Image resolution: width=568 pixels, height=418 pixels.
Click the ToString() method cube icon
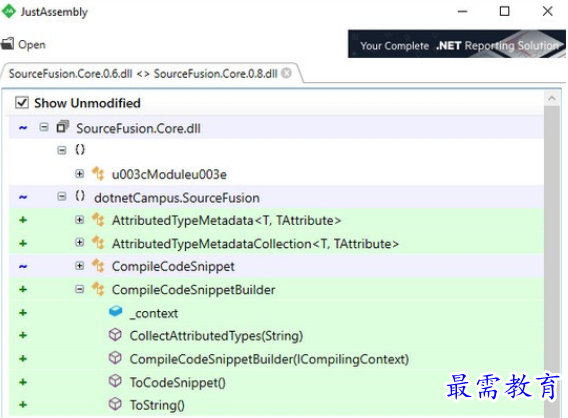pos(115,404)
